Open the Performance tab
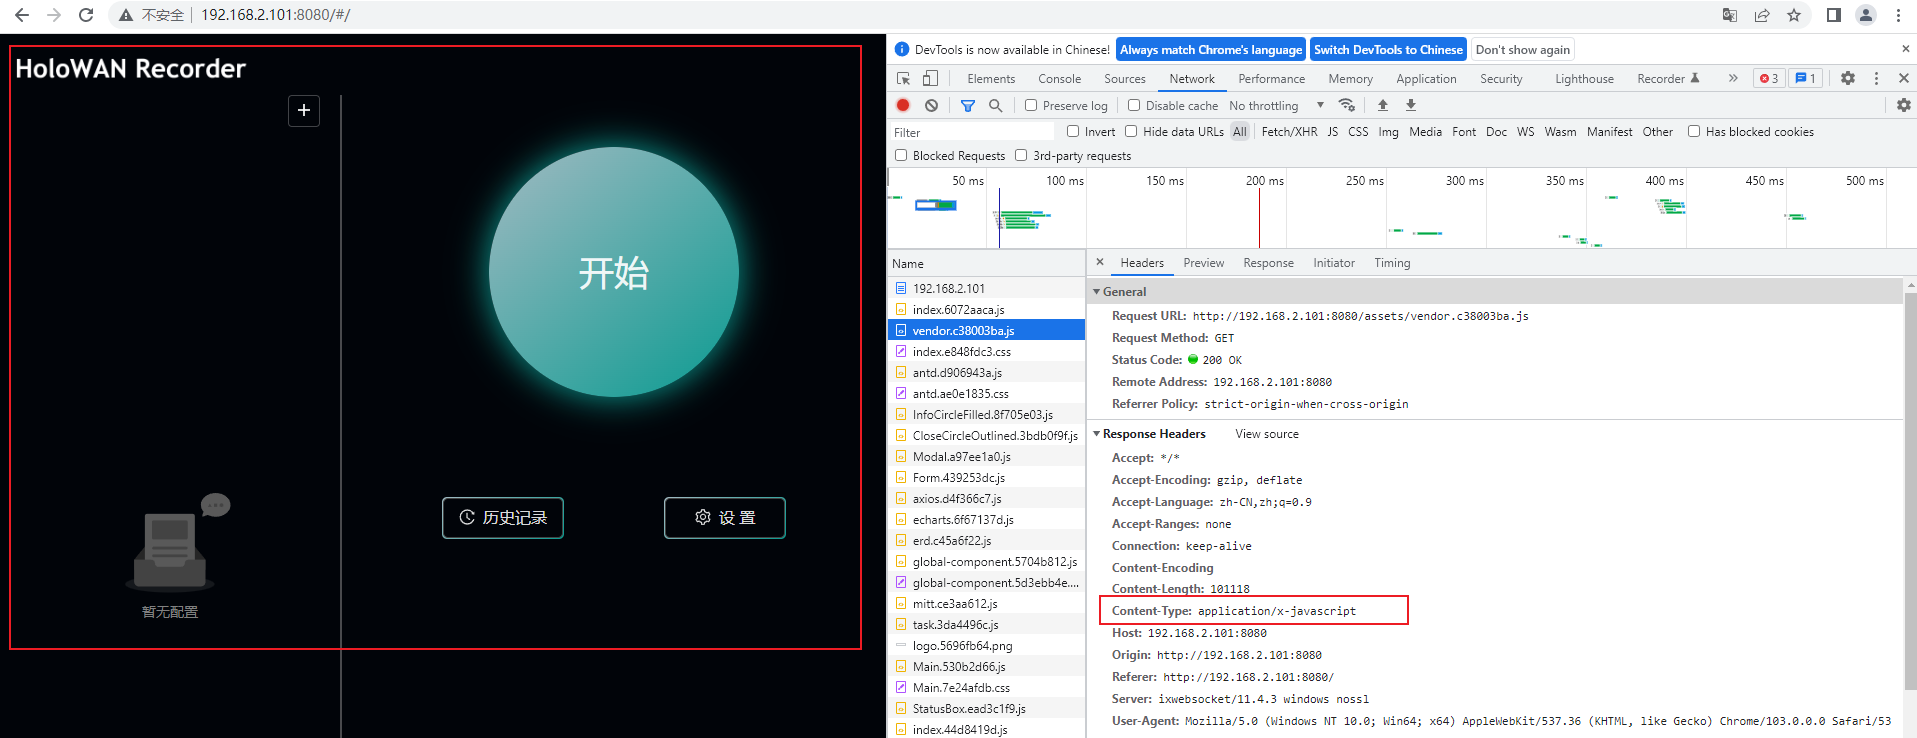The image size is (1917, 738). (1271, 78)
